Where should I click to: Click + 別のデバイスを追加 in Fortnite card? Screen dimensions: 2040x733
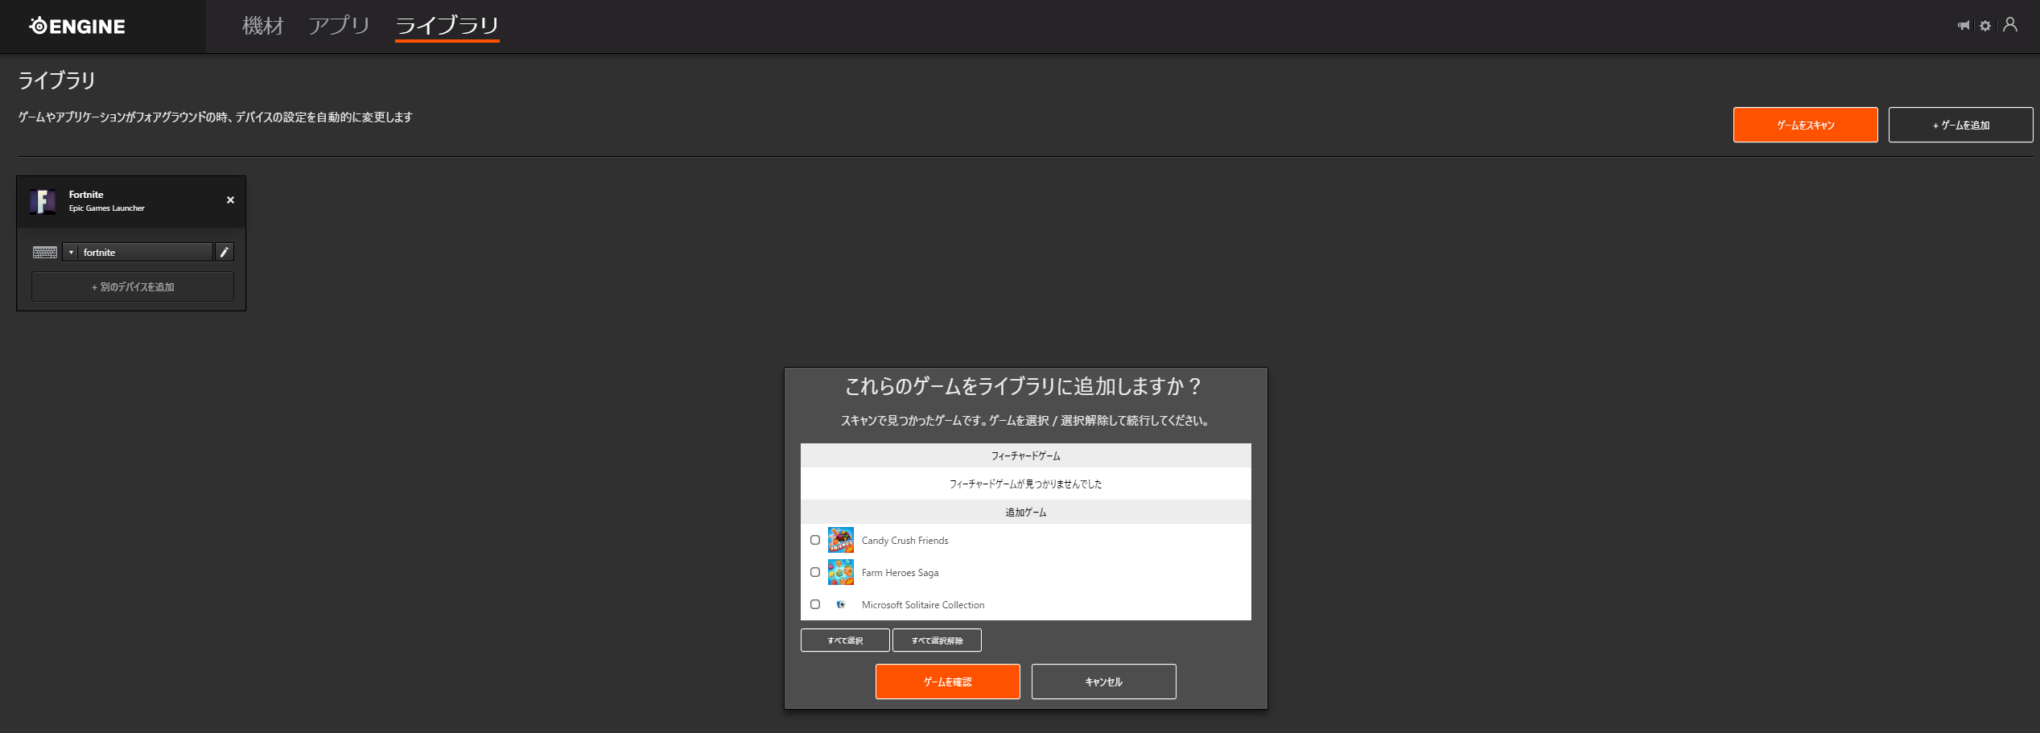[133, 287]
